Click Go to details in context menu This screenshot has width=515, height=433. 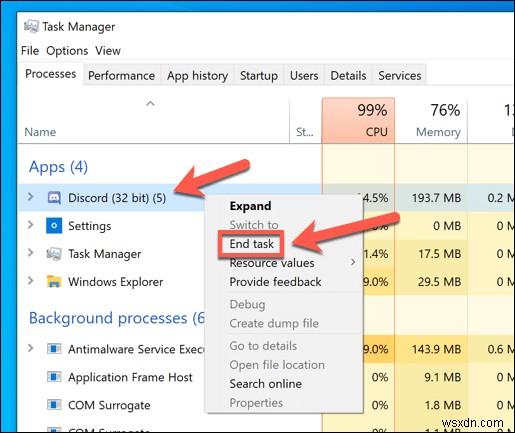click(x=263, y=346)
